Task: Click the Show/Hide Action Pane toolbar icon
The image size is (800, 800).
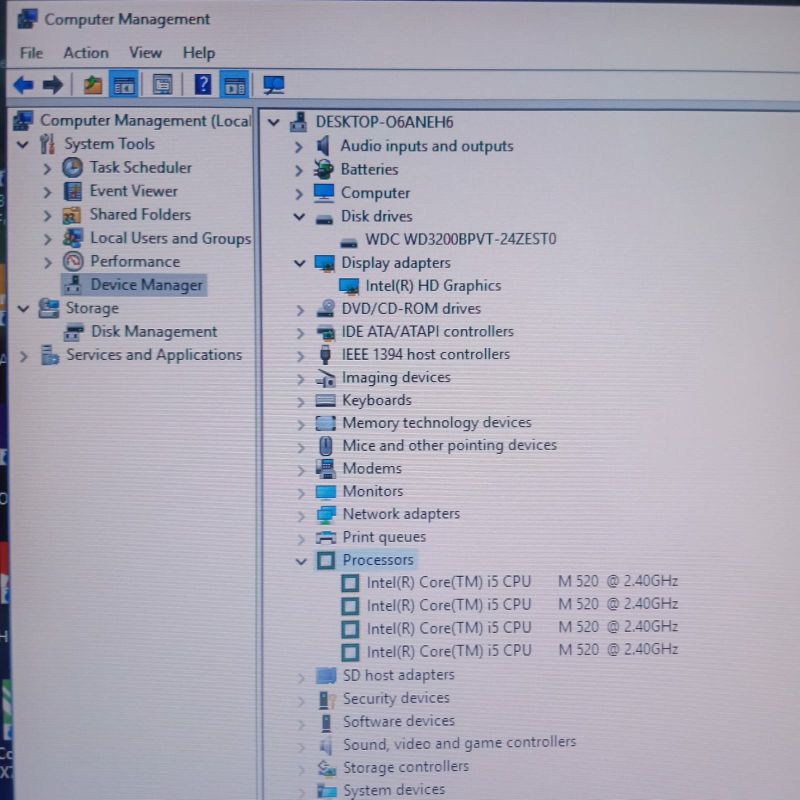Action: 235,84
